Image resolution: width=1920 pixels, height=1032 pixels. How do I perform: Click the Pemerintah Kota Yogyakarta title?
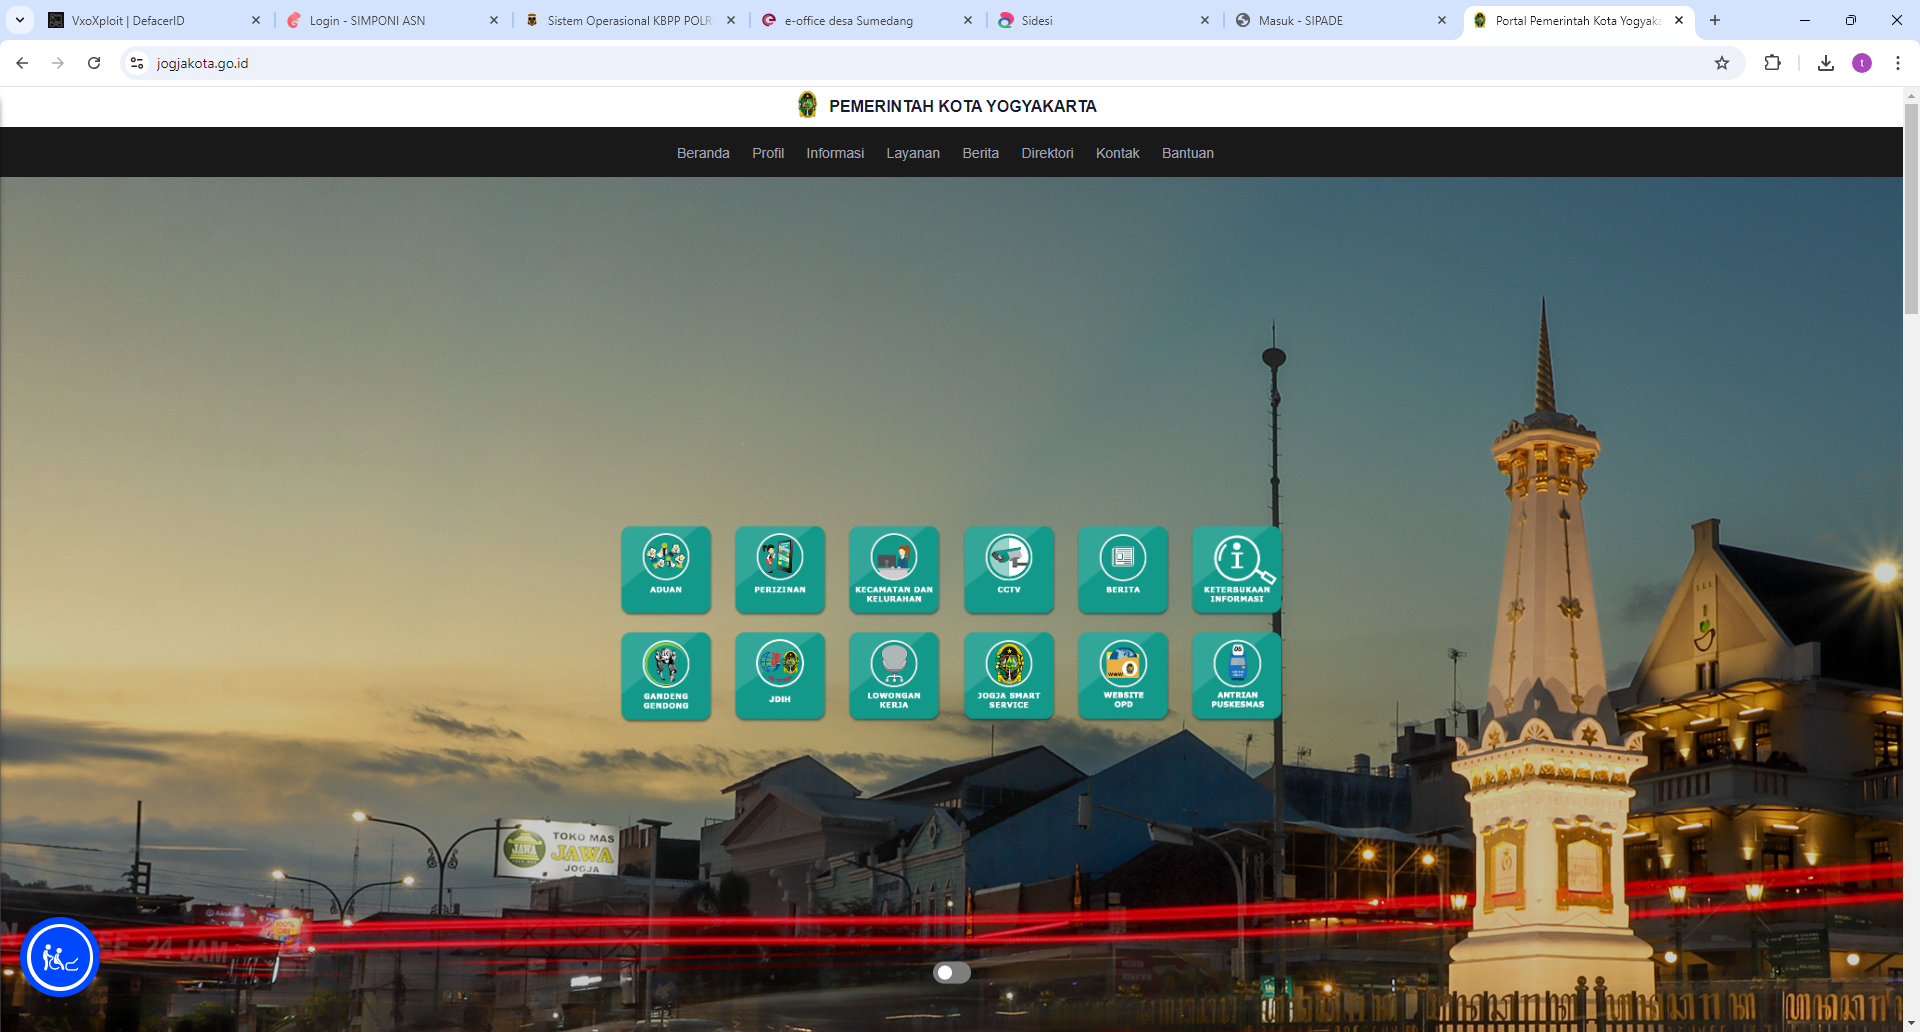coord(963,106)
